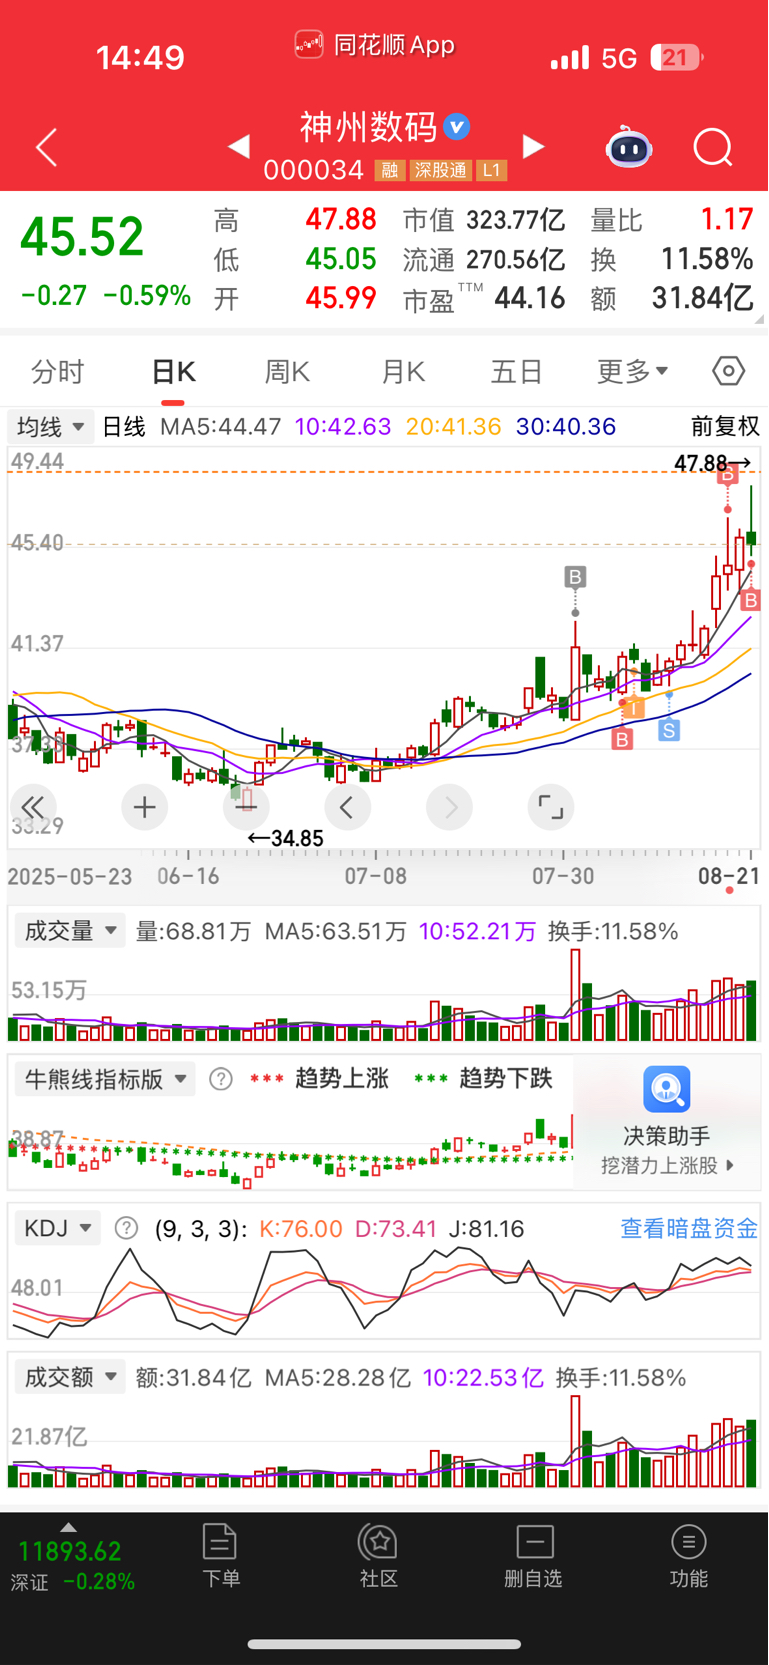The width and height of the screenshot is (769, 1665).
Task: Tap 深证 index 11893.62 quote
Action: pyautogui.click(x=70, y=1565)
